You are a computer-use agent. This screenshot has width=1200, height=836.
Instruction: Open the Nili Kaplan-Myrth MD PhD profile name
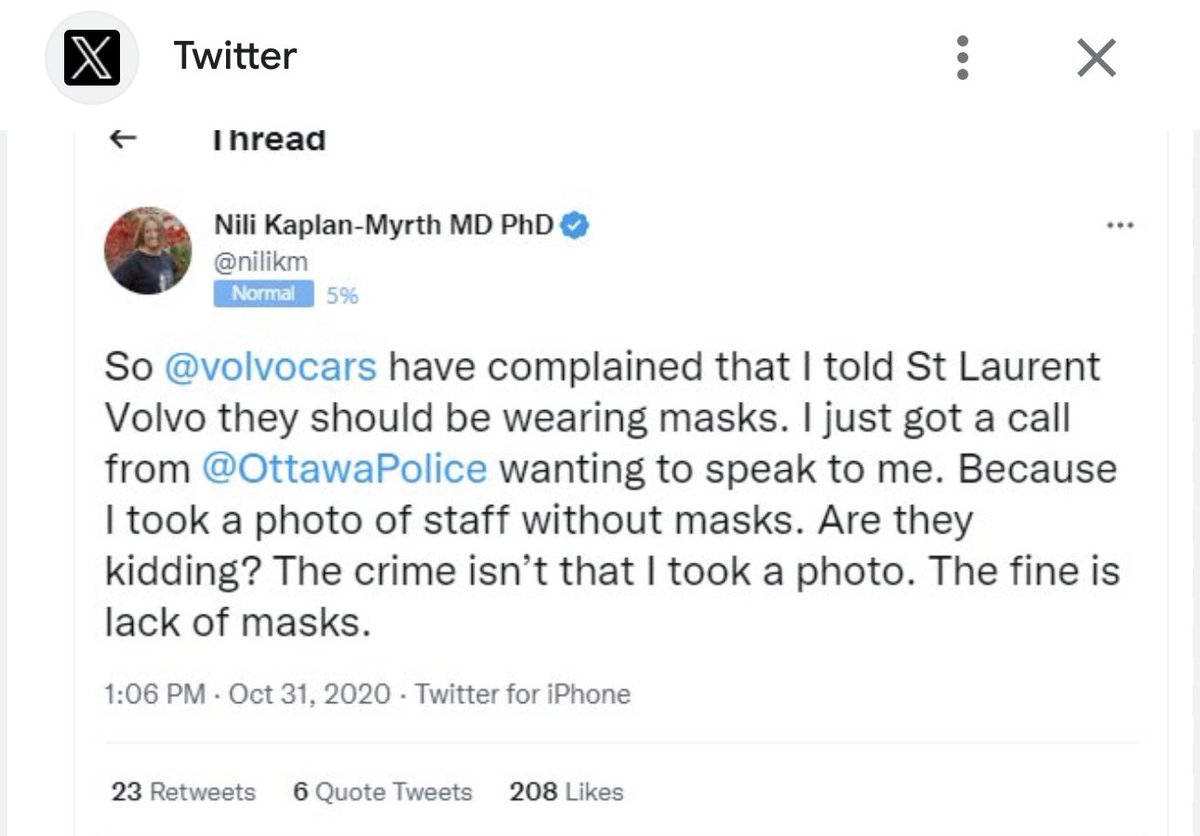click(384, 226)
